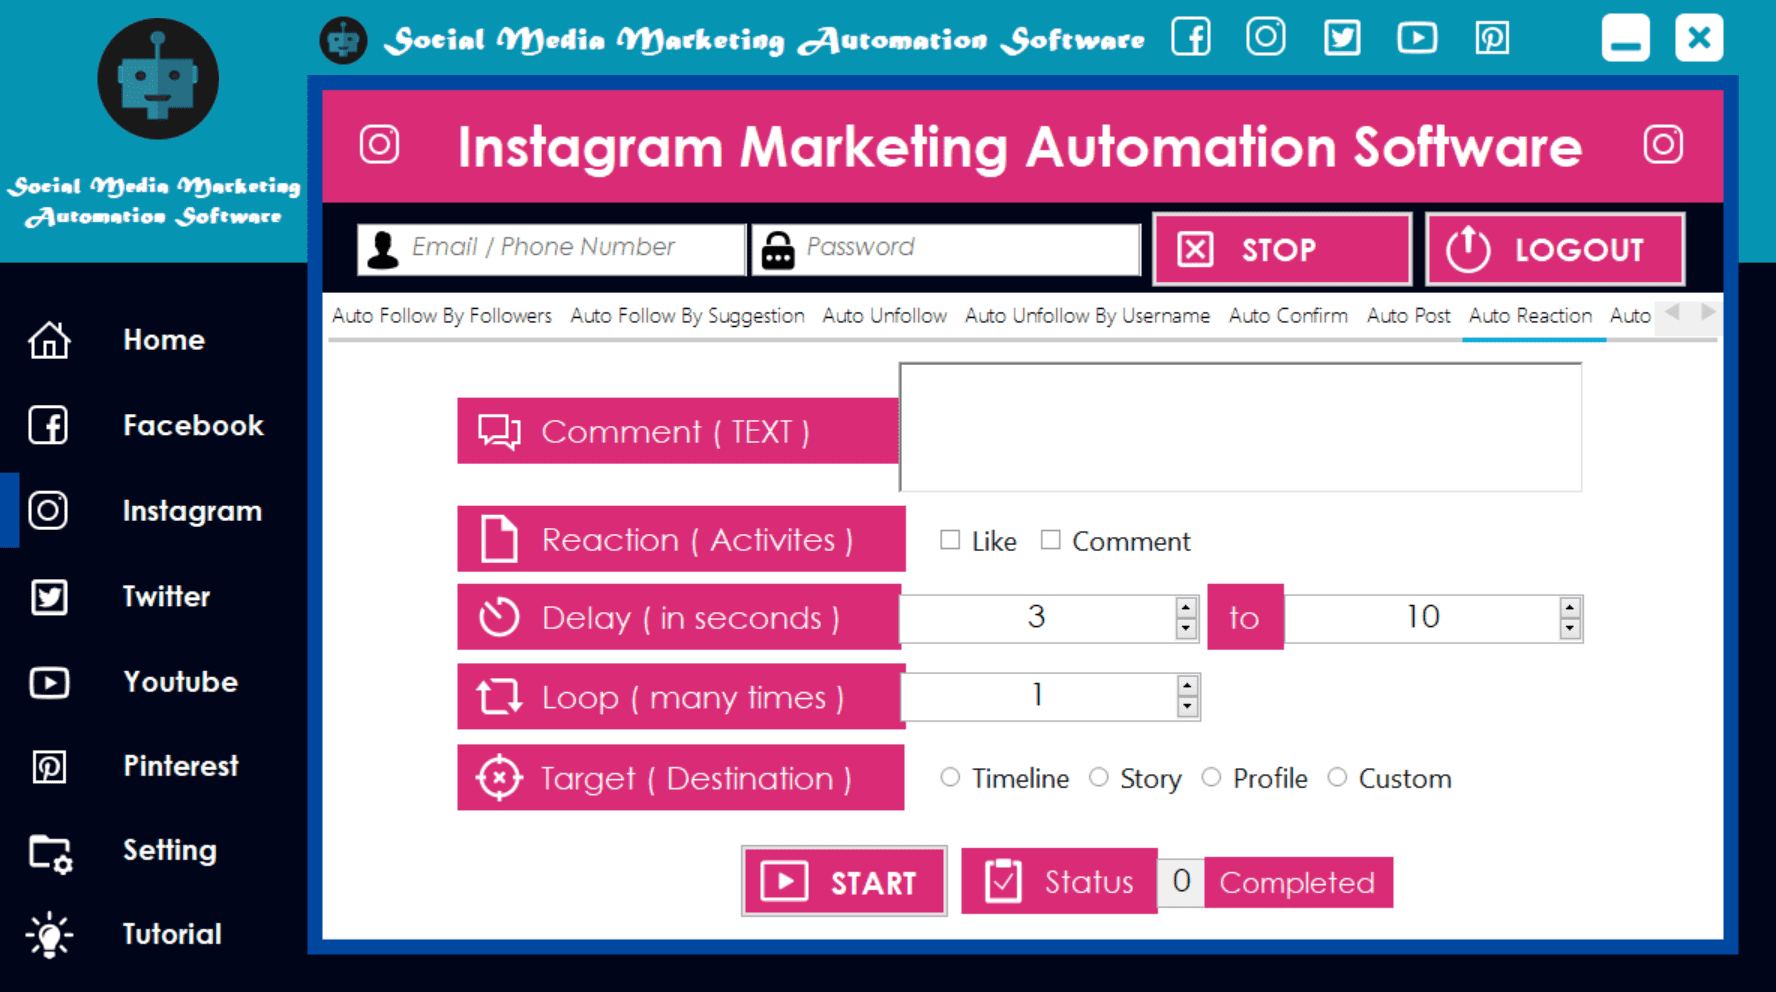Increase the maximum delay value of 10
This screenshot has width=1776, height=992.
[x=1570, y=607]
